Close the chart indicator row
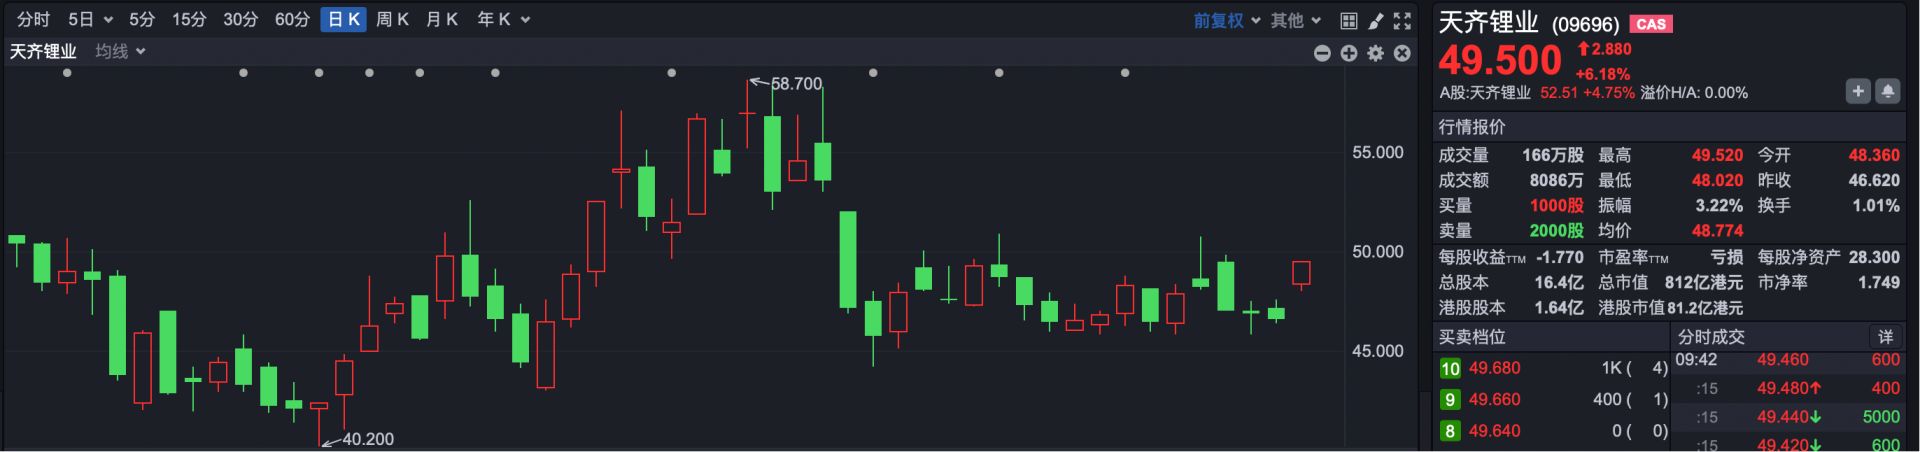 [1402, 53]
